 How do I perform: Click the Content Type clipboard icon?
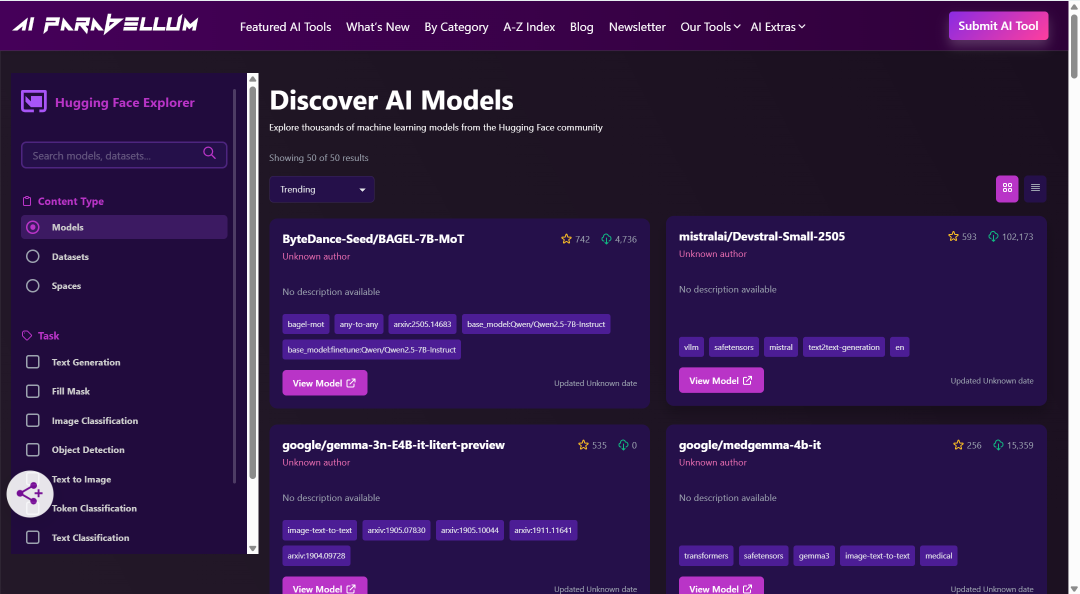(x=27, y=201)
